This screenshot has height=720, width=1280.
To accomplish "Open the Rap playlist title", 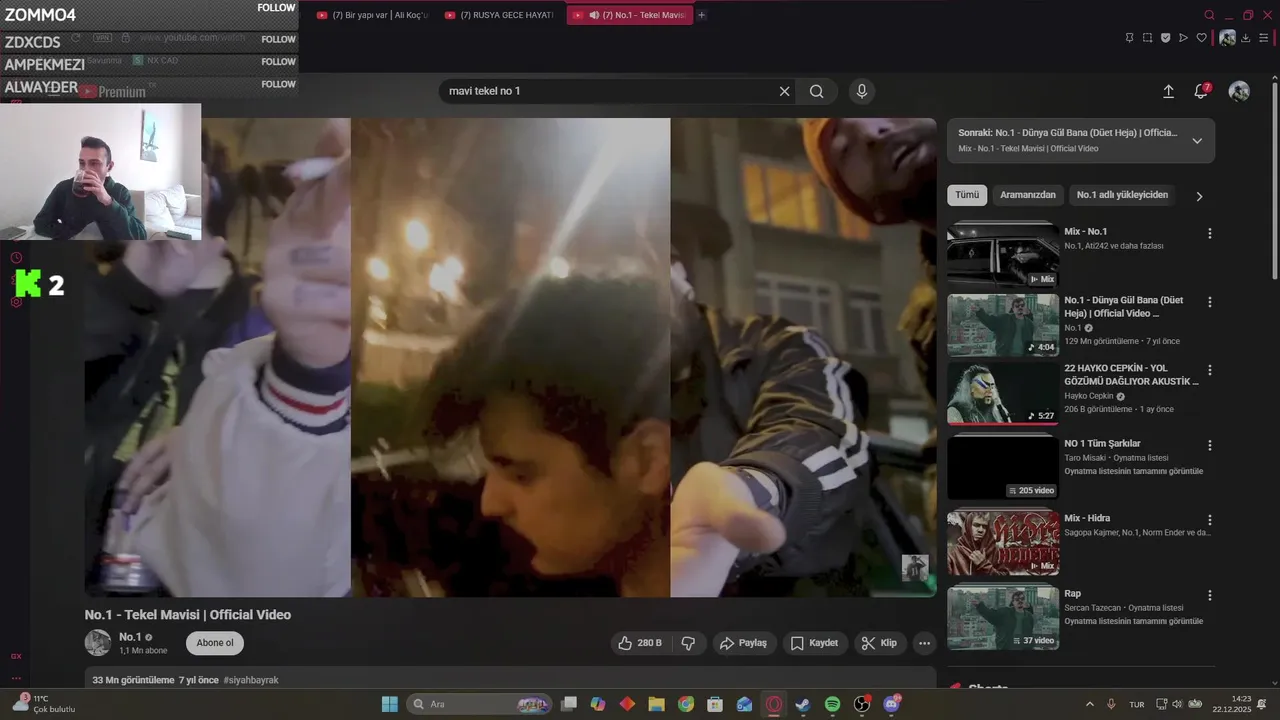I will (1072, 593).
